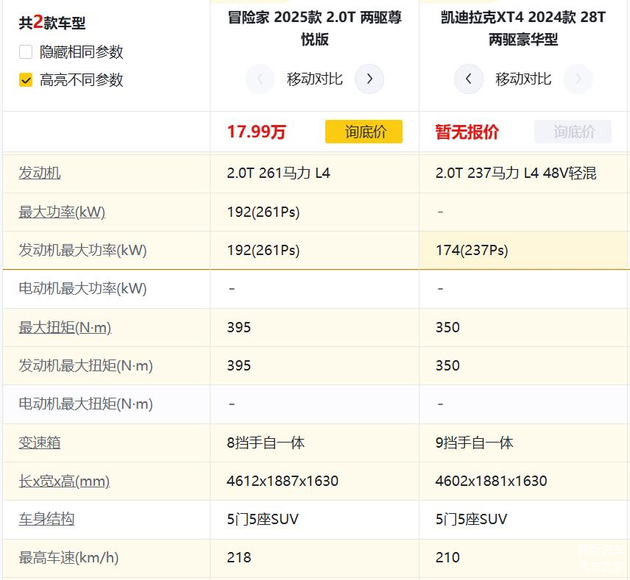Click the 车身结构 parameter label
Screen dimensions: 630x580
pyautogui.click(x=47, y=519)
